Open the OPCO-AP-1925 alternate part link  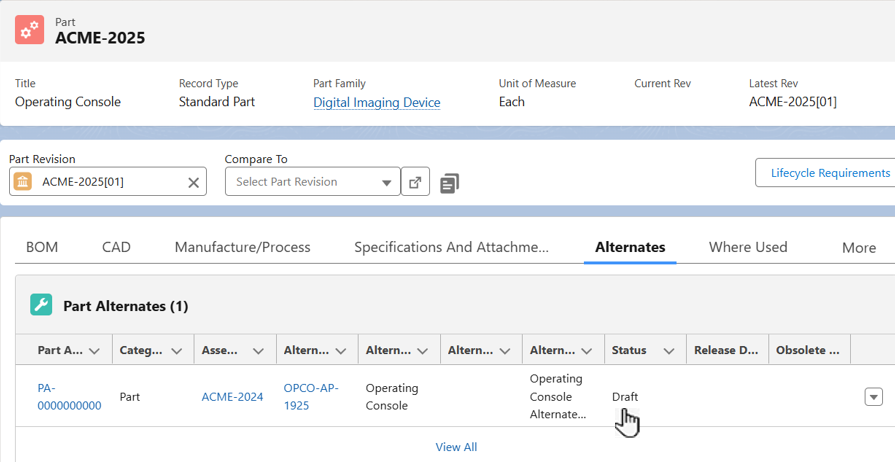311,396
